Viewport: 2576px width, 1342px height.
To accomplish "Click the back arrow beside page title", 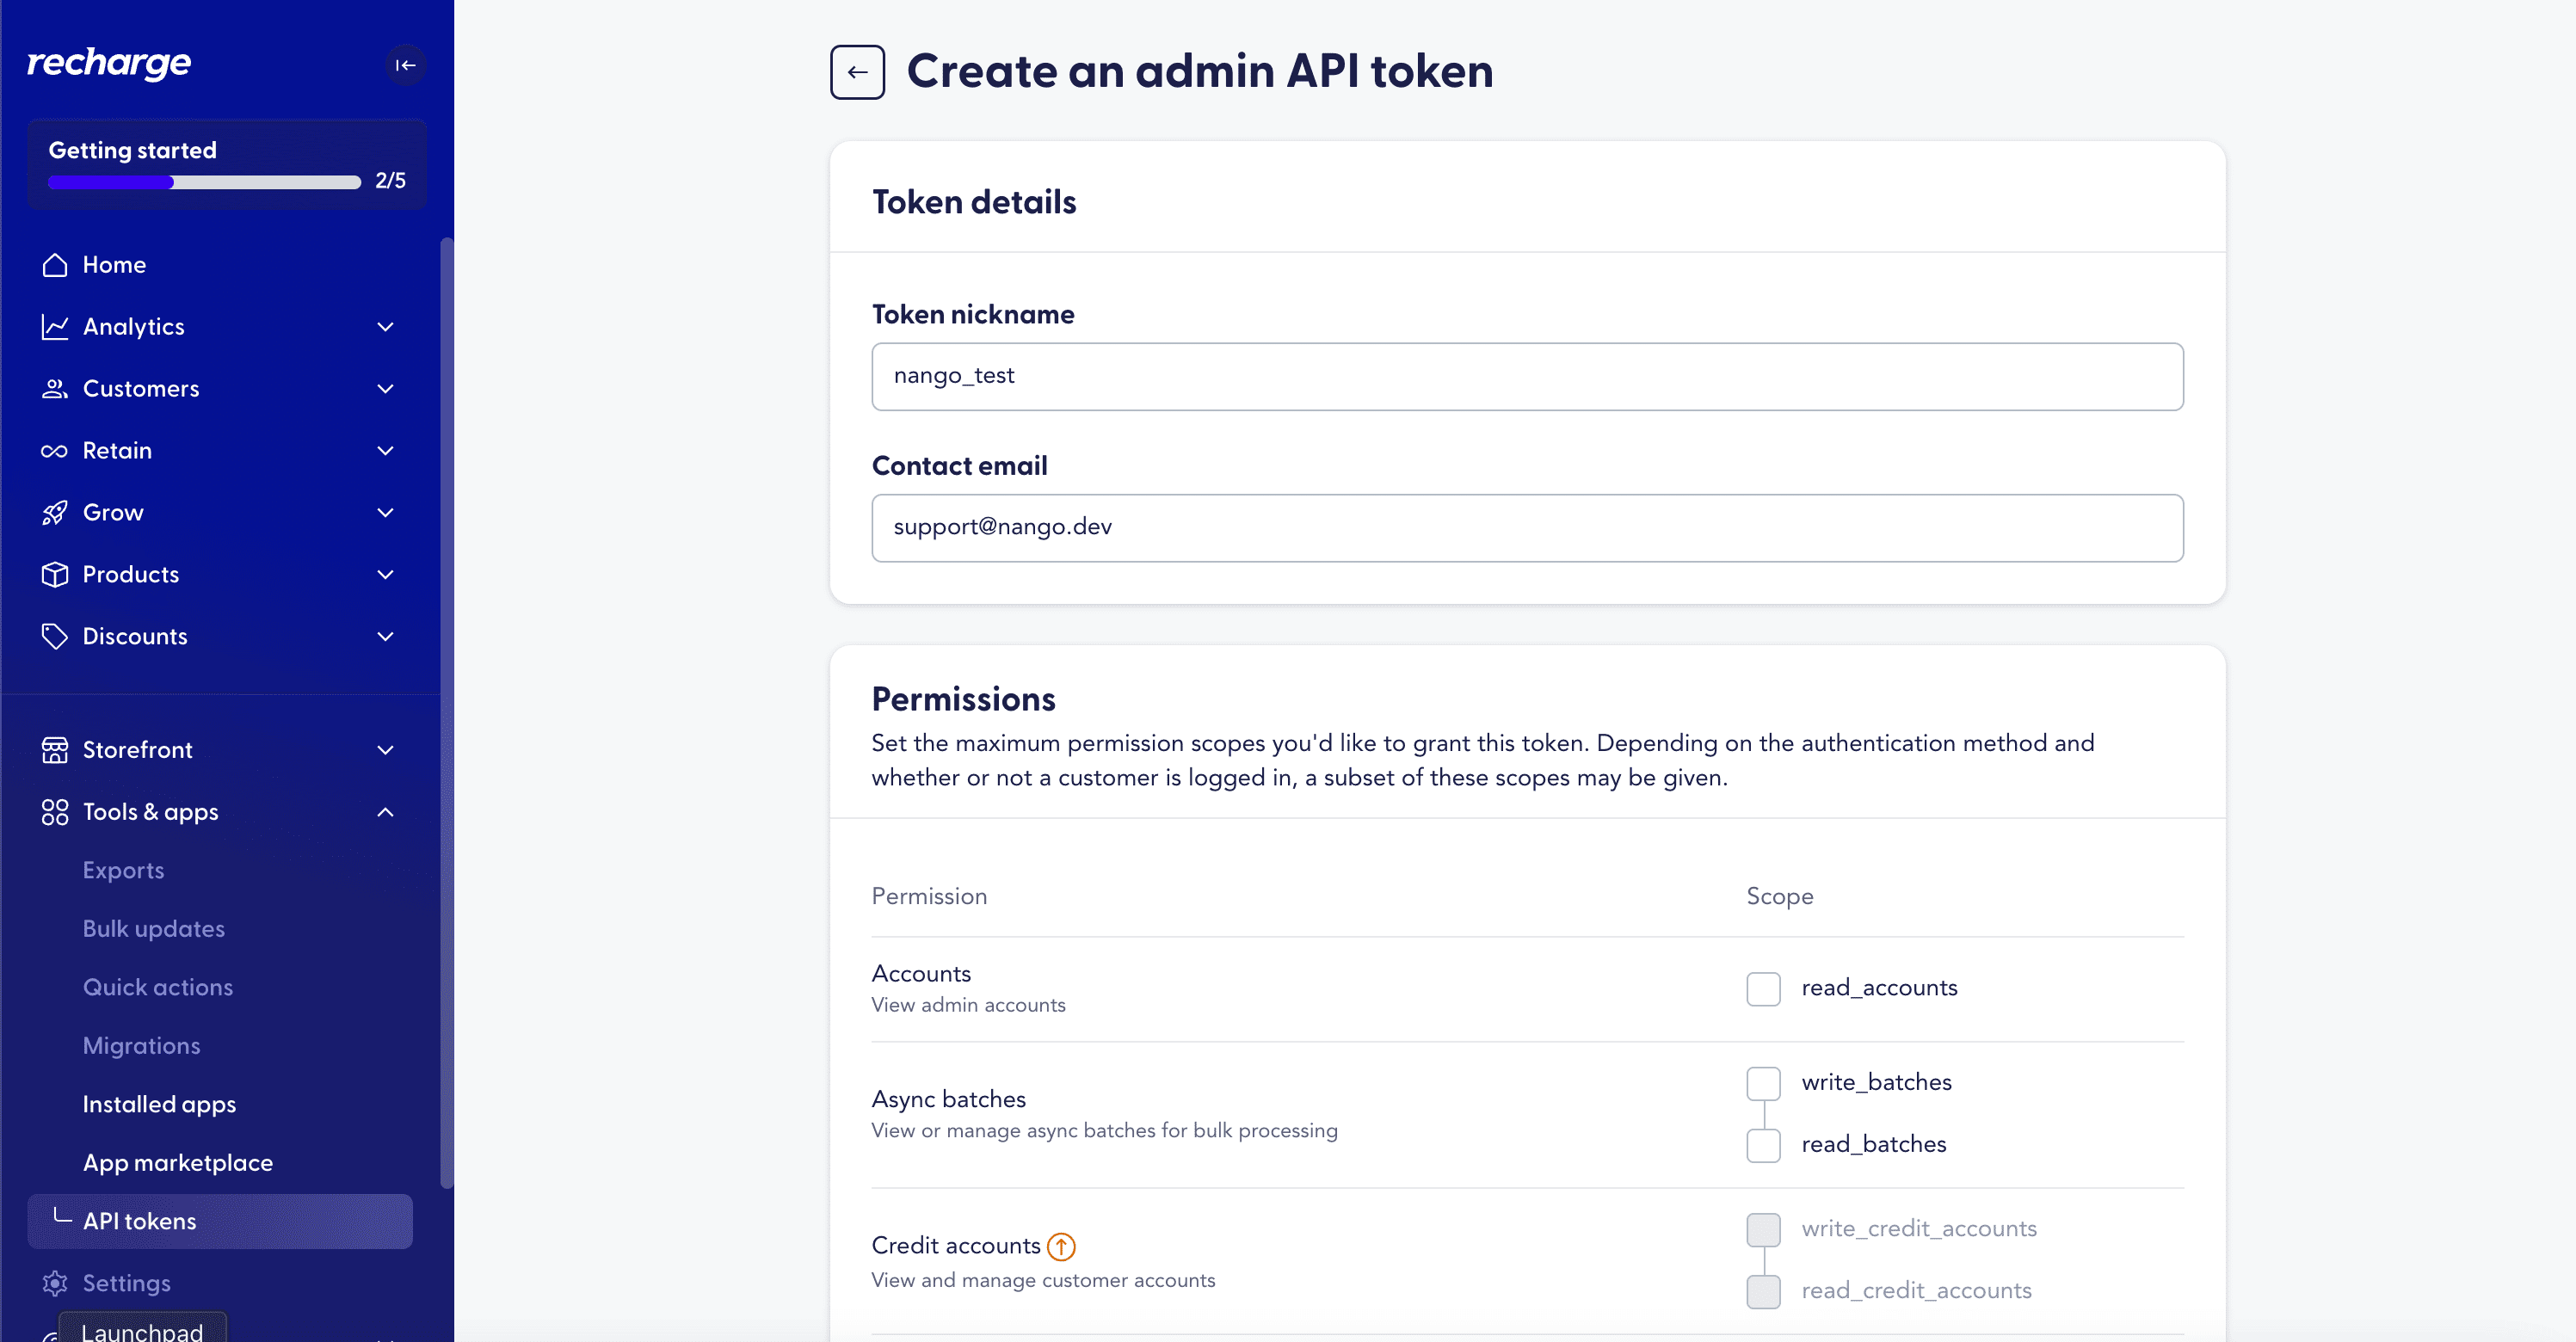I will [x=857, y=72].
